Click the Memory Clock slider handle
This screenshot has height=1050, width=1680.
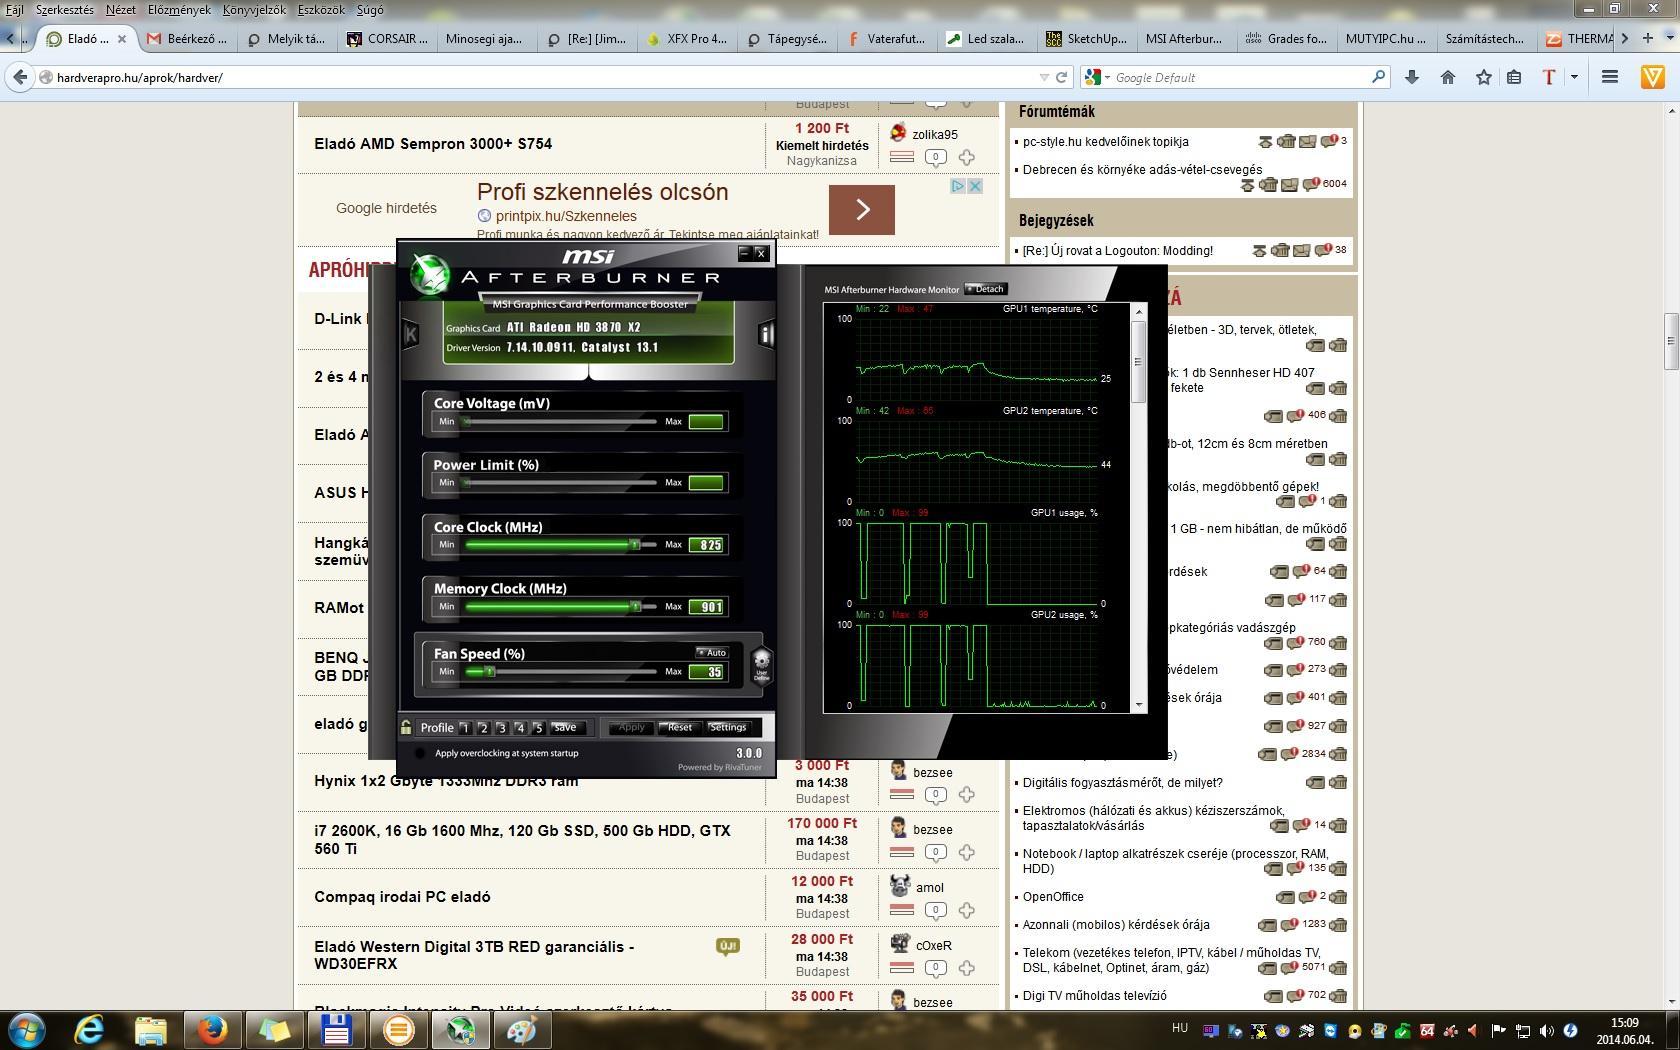634,607
